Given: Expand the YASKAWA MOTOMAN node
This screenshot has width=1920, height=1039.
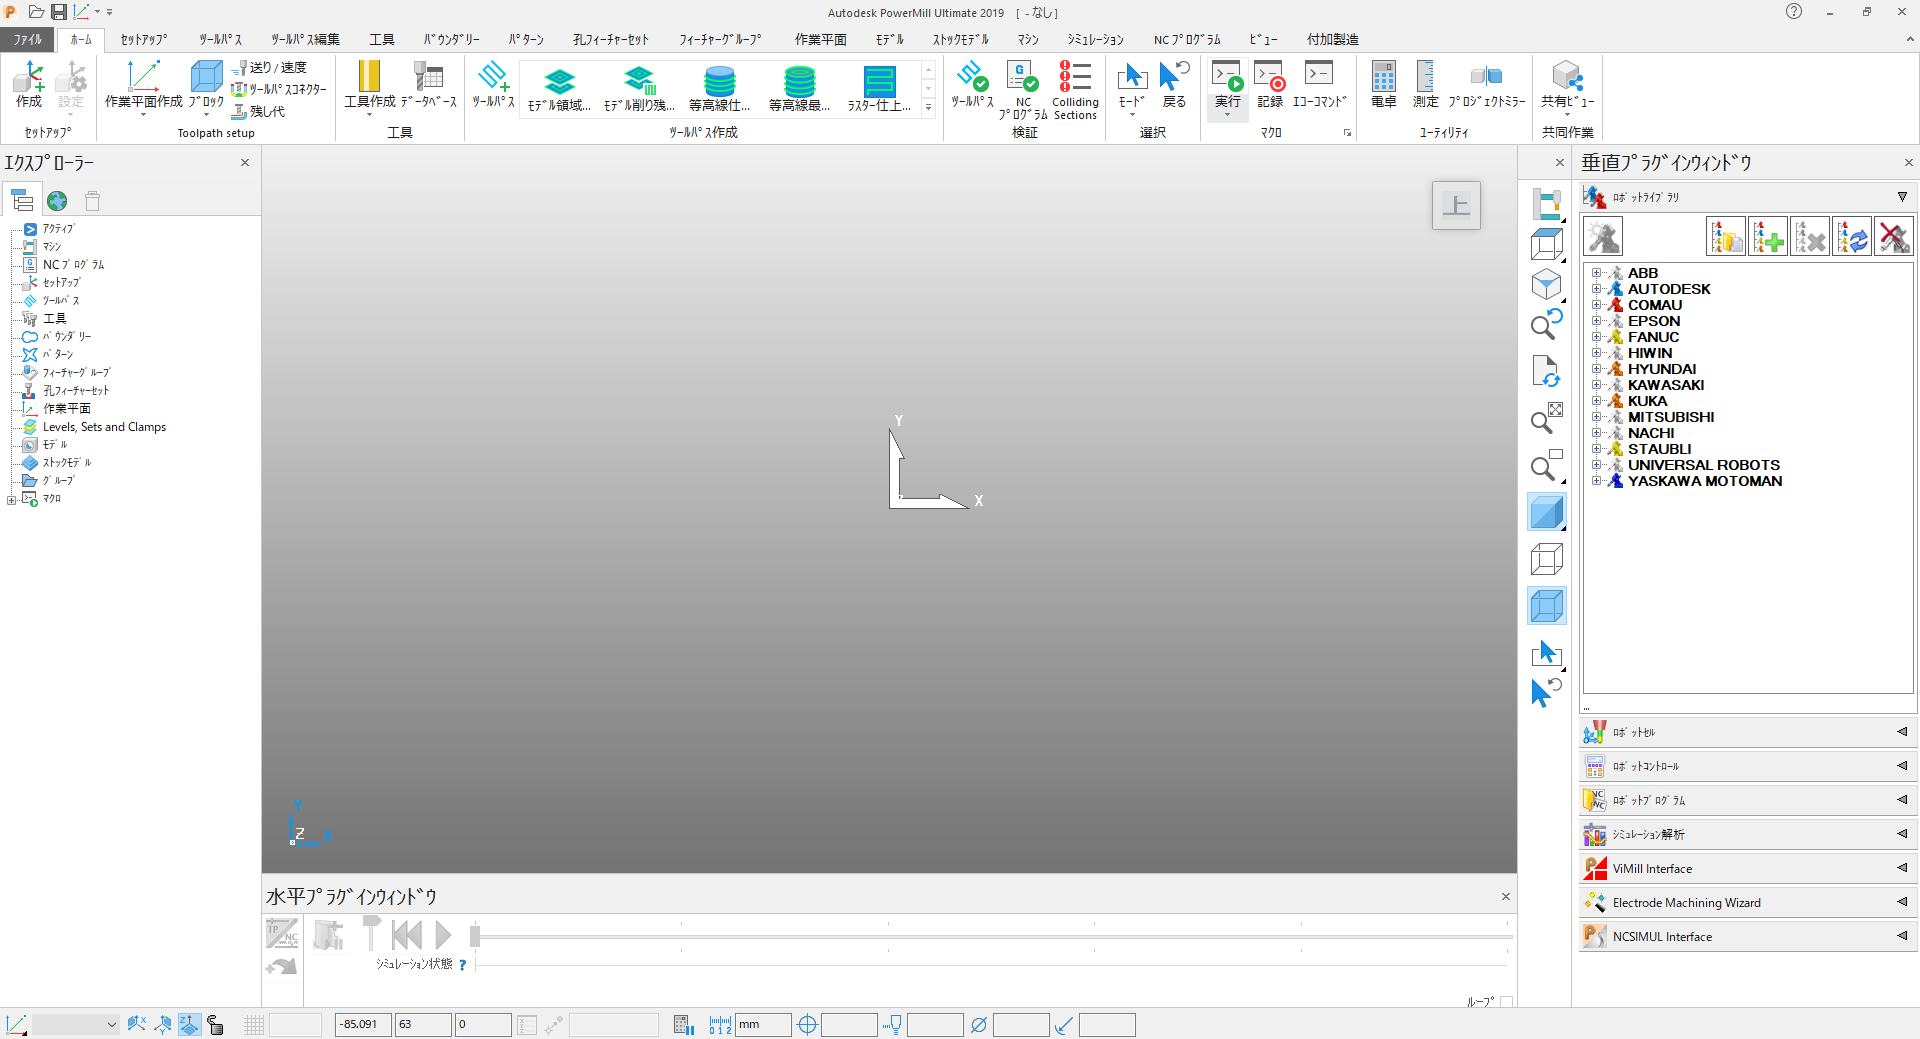Looking at the screenshot, I should click(x=1596, y=481).
